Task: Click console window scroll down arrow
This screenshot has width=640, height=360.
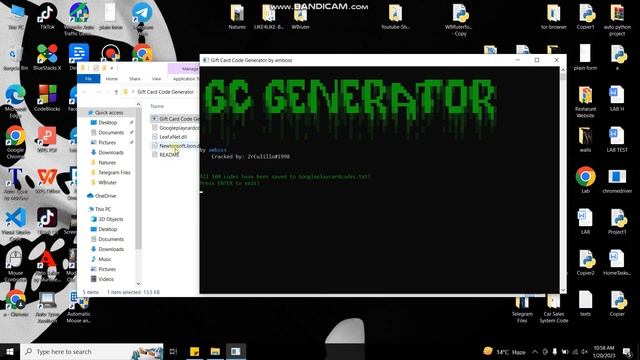Action: (563, 290)
